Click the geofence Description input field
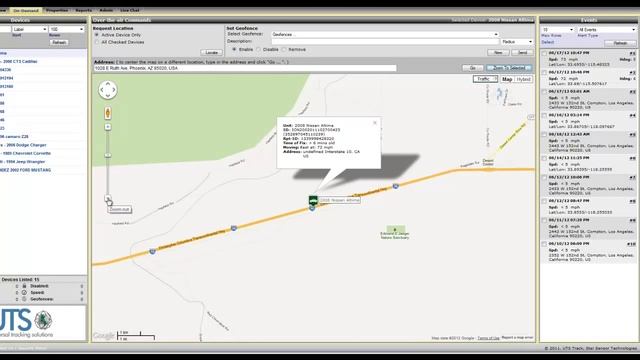 coord(385,42)
